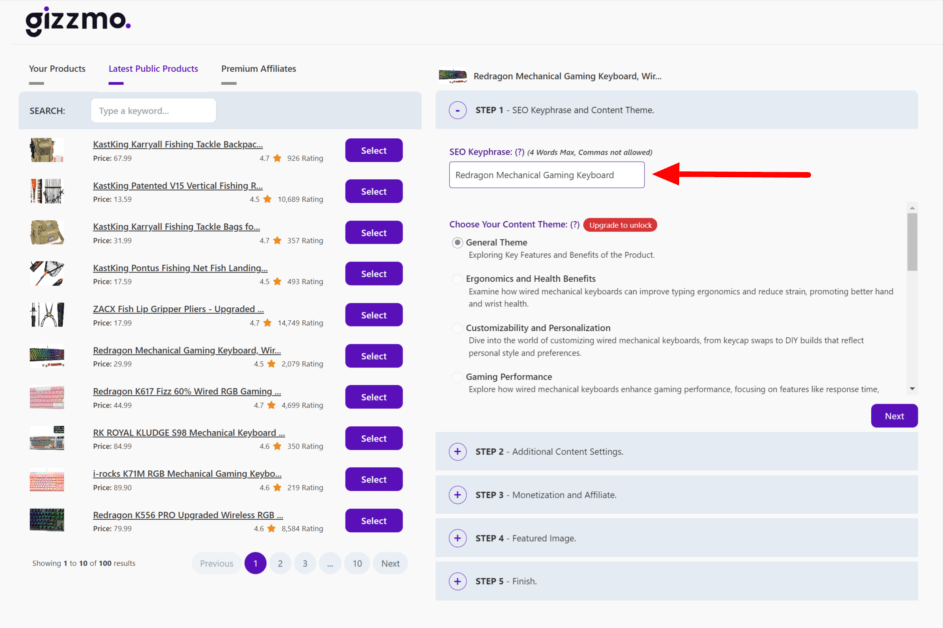Screen dimensions: 943x628
Task: Click Select for RK ROYAL KLUDGE S98
Action: pos(373,438)
